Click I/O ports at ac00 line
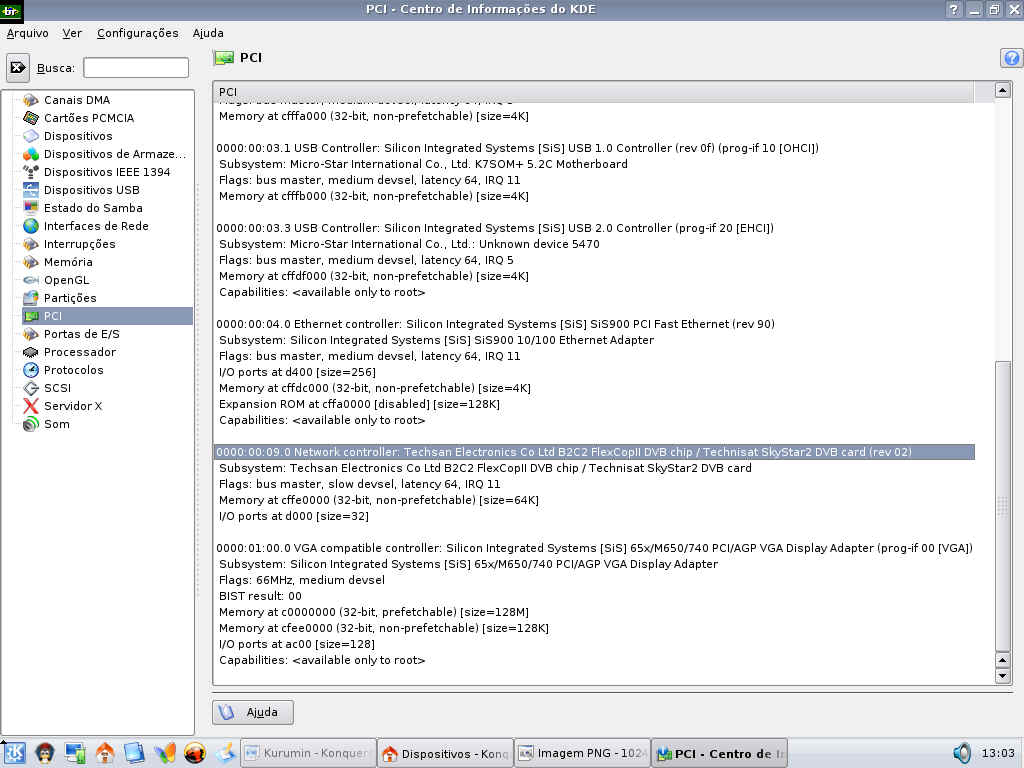Viewport: 1024px width, 768px height. 296,644
